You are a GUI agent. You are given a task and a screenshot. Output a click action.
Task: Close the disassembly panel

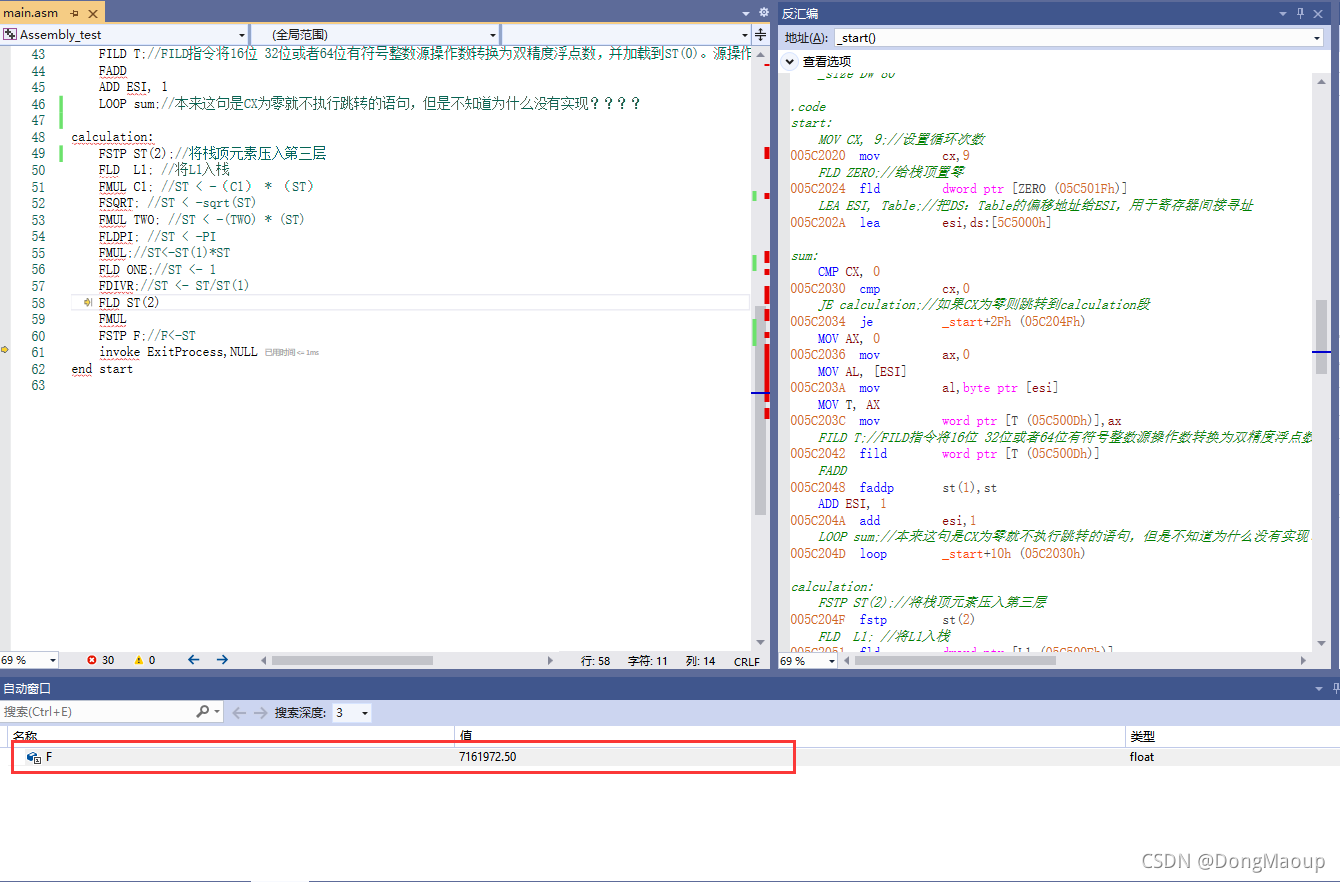pos(1319,13)
